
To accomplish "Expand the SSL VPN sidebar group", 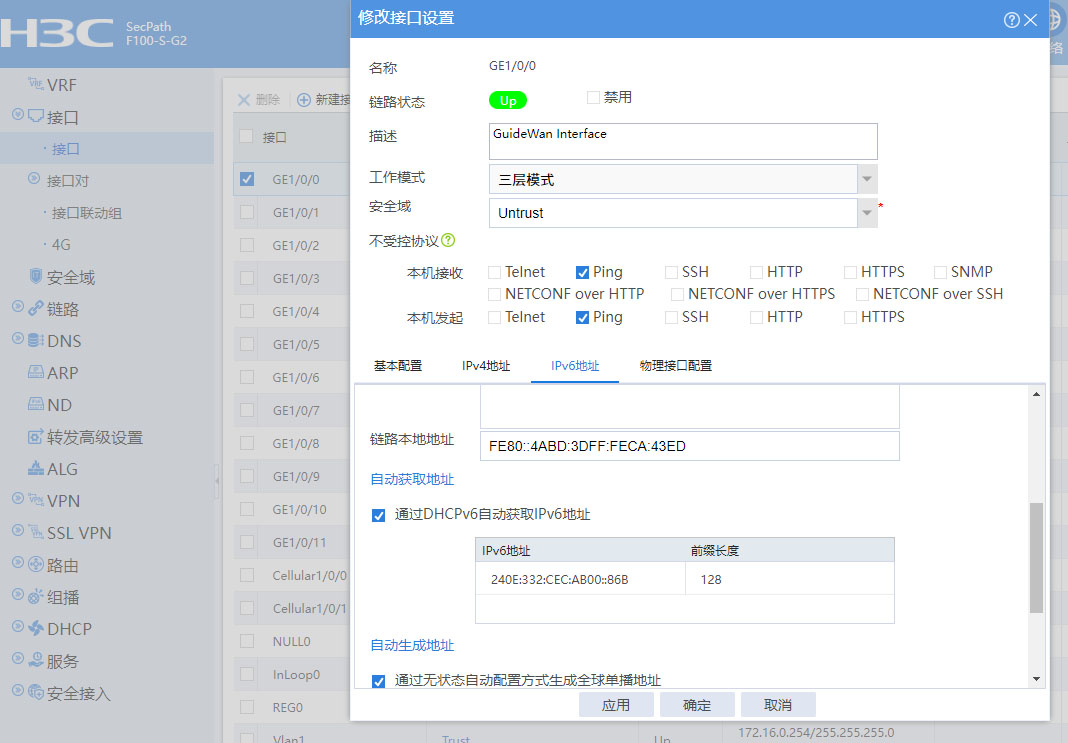I will (x=18, y=530).
